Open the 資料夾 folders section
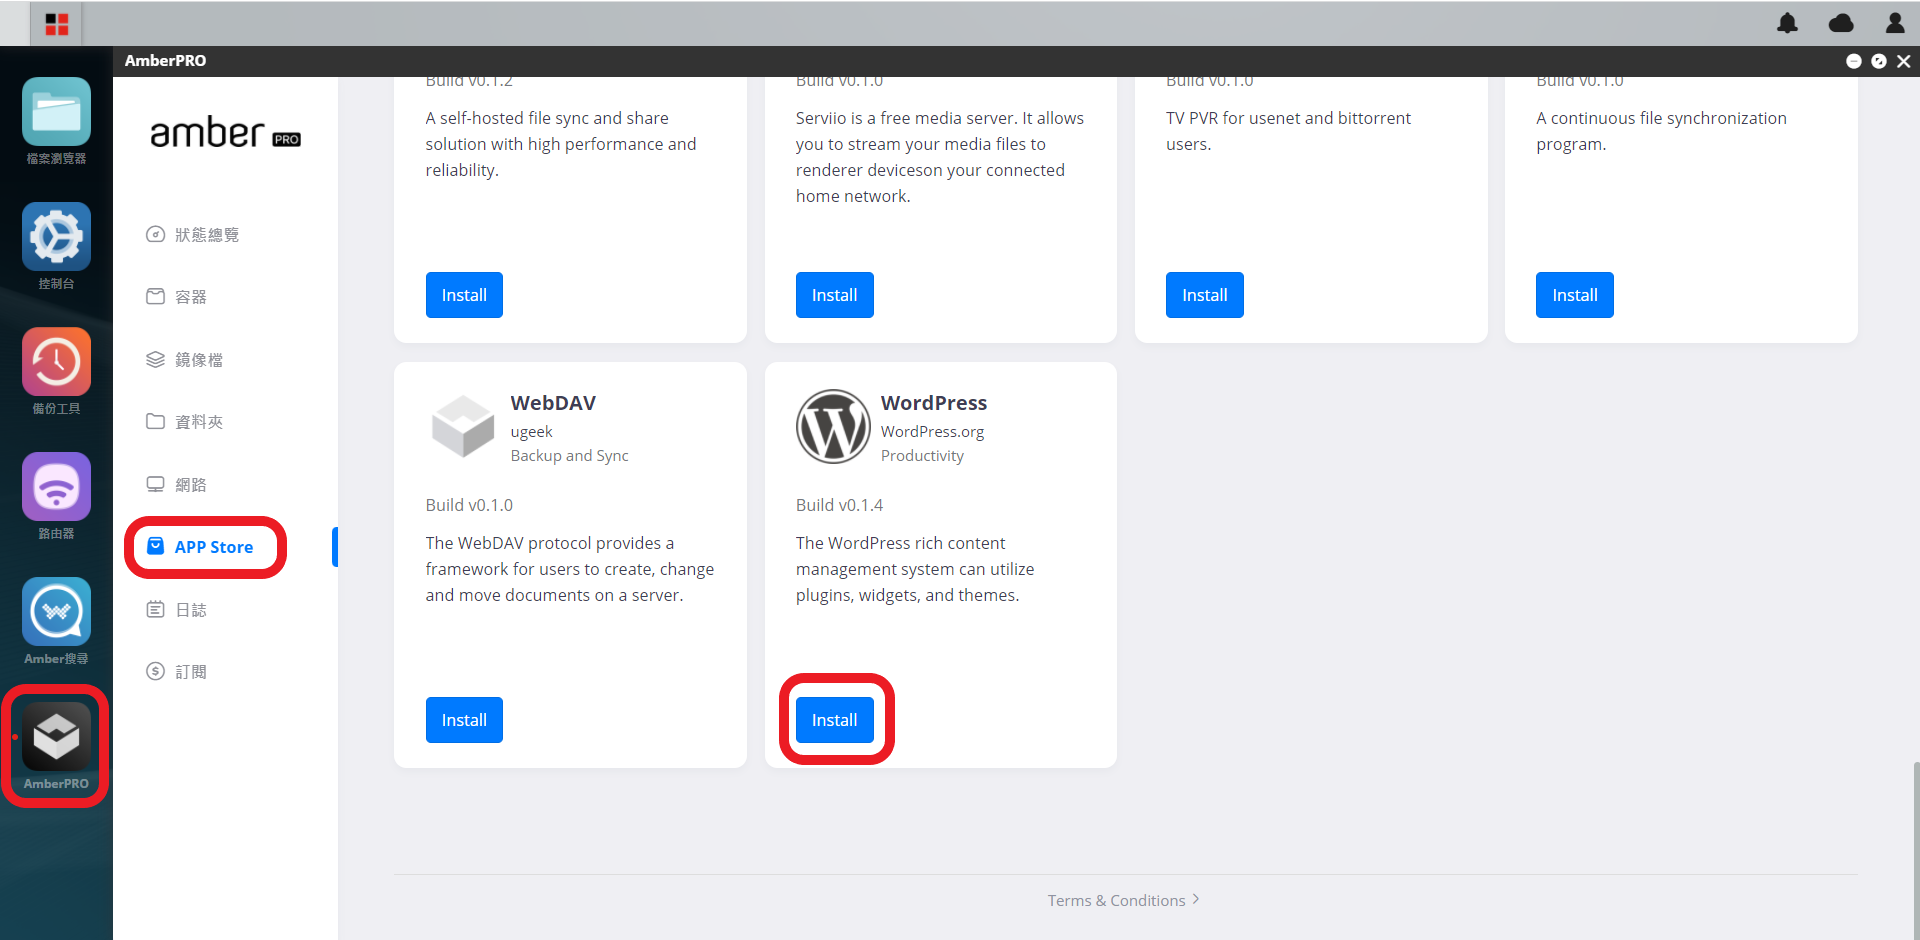This screenshot has height=940, width=1920. click(x=185, y=422)
